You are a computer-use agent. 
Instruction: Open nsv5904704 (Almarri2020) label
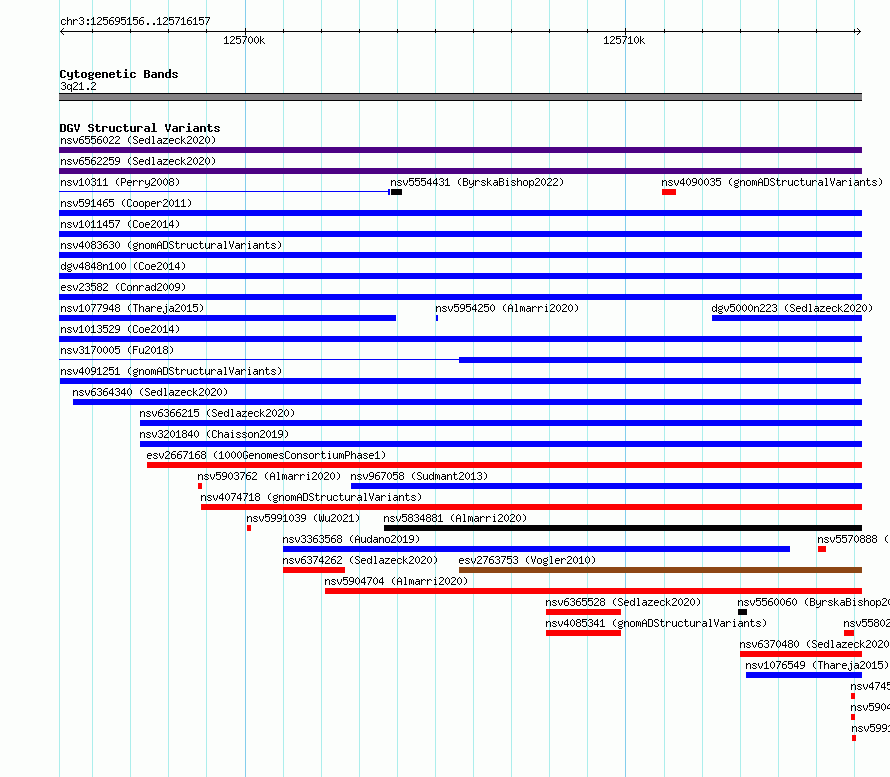396,581
